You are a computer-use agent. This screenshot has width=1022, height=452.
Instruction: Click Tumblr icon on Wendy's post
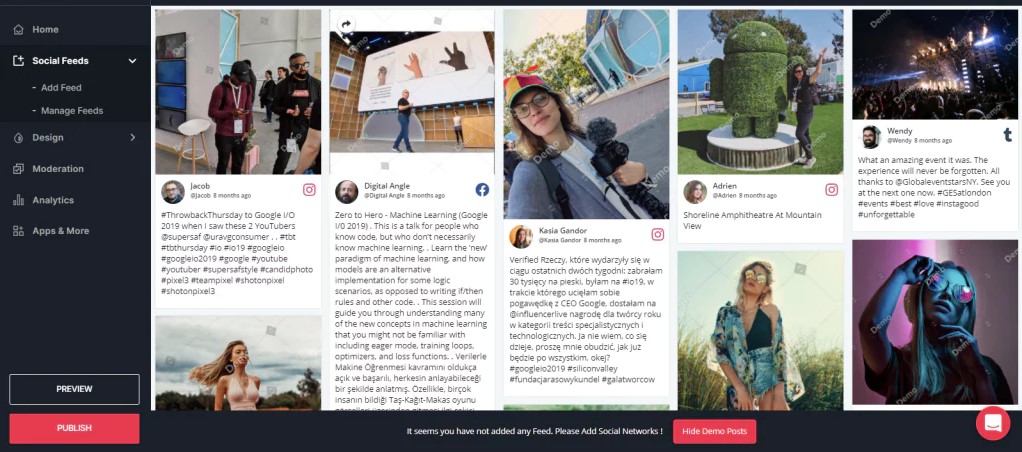(1007, 135)
